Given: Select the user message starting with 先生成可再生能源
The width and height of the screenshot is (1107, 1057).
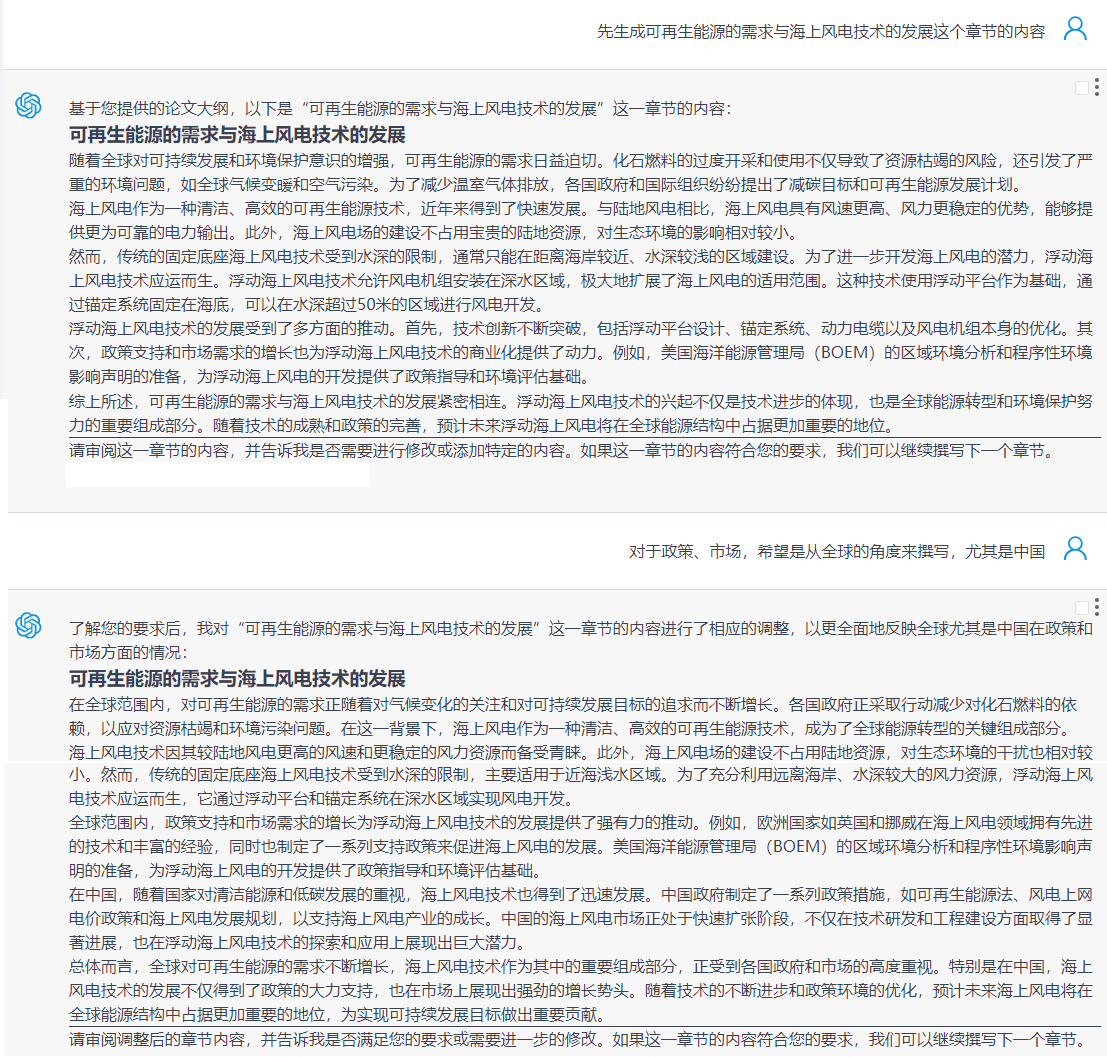Looking at the screenshot, I should click(x=820, y=32).
